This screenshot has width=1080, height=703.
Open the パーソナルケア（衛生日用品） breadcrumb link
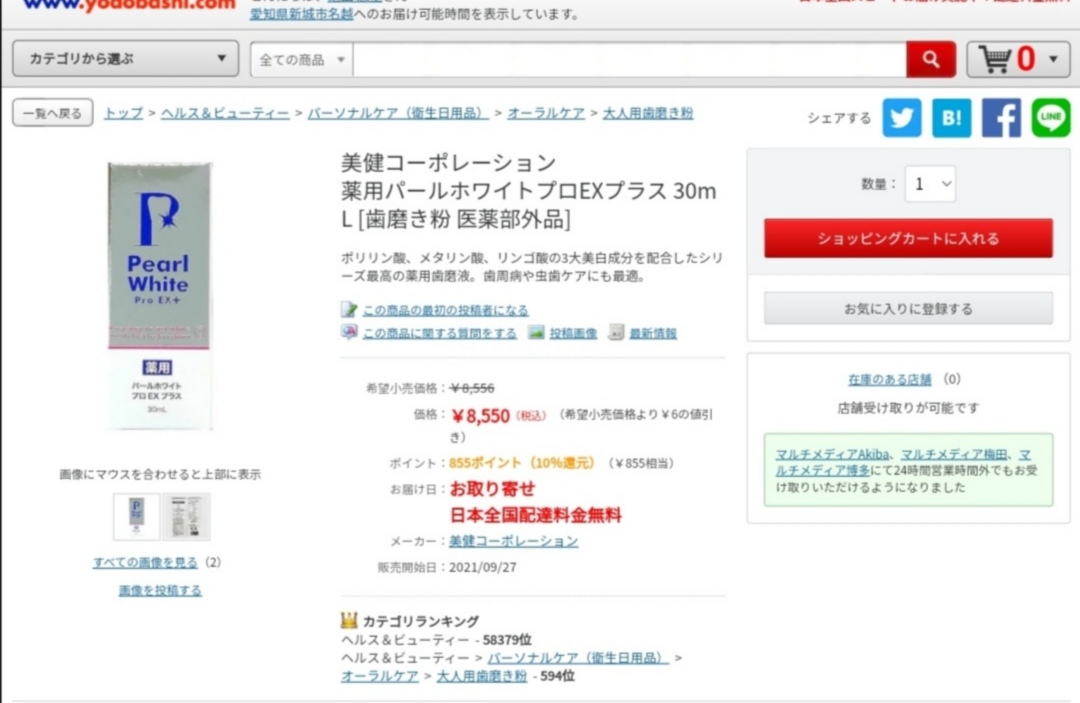[398, 113]
